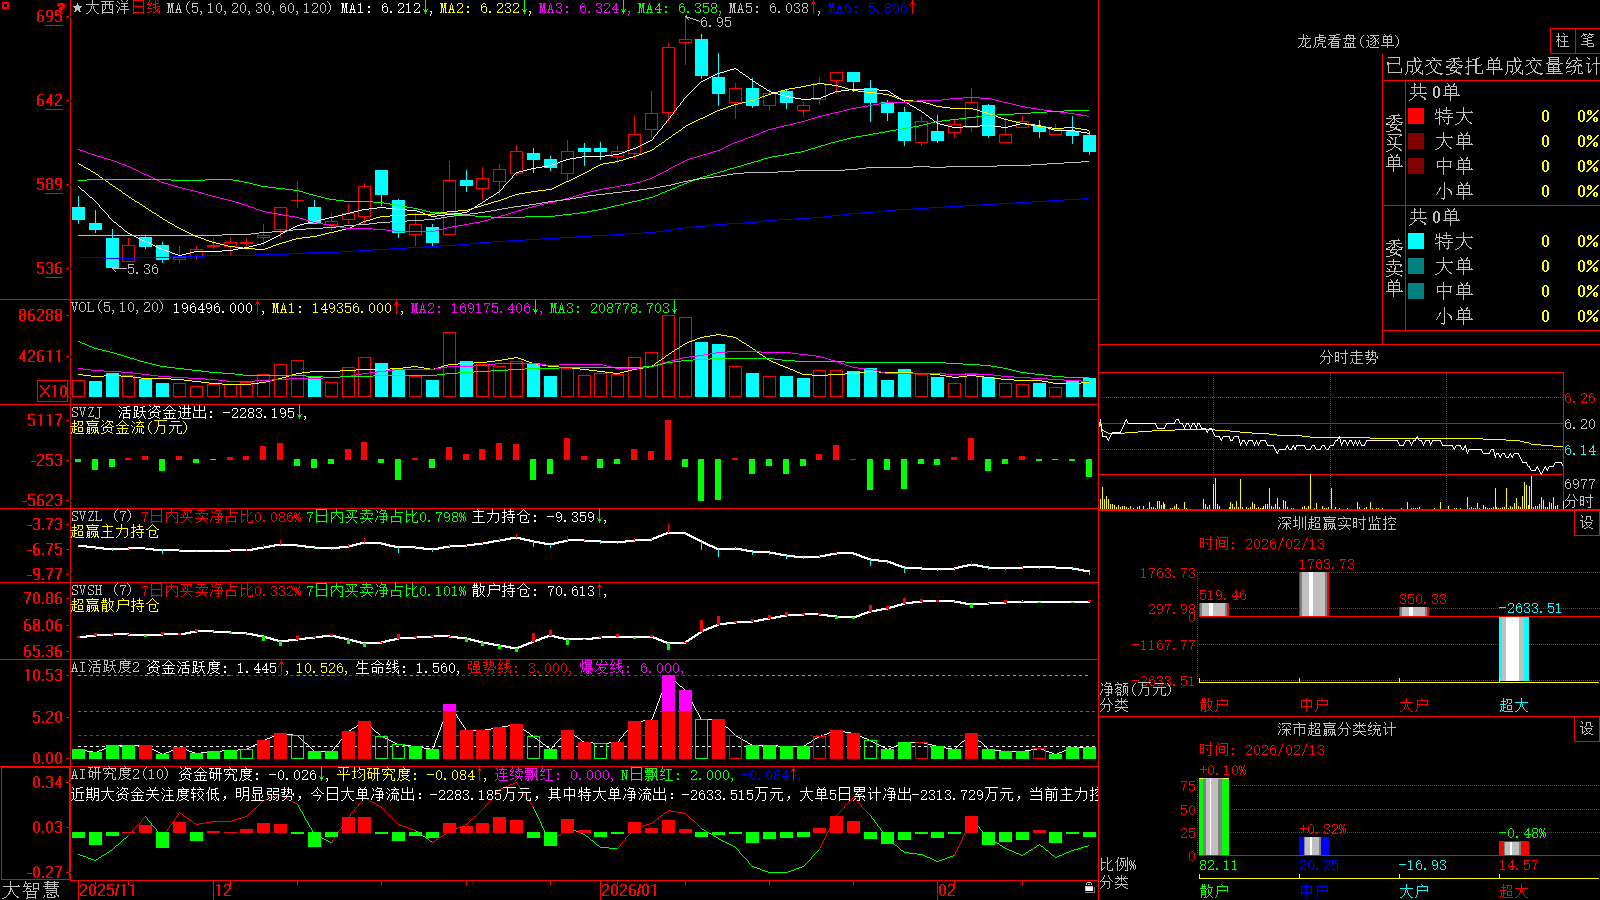This screenshot has width=1600, height=900.
Task: Click the teal 大单 sell-order swatch
Action: click(x=1416, y=266)
